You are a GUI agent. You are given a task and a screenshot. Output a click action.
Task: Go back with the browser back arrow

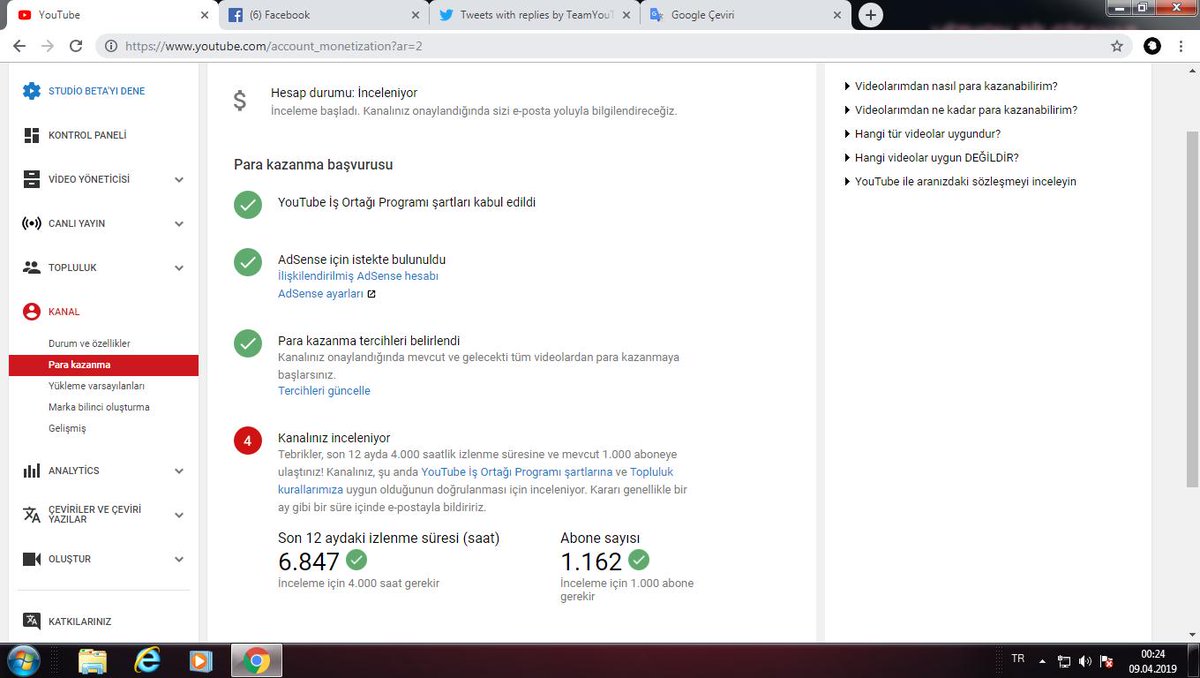coord(18,46)
